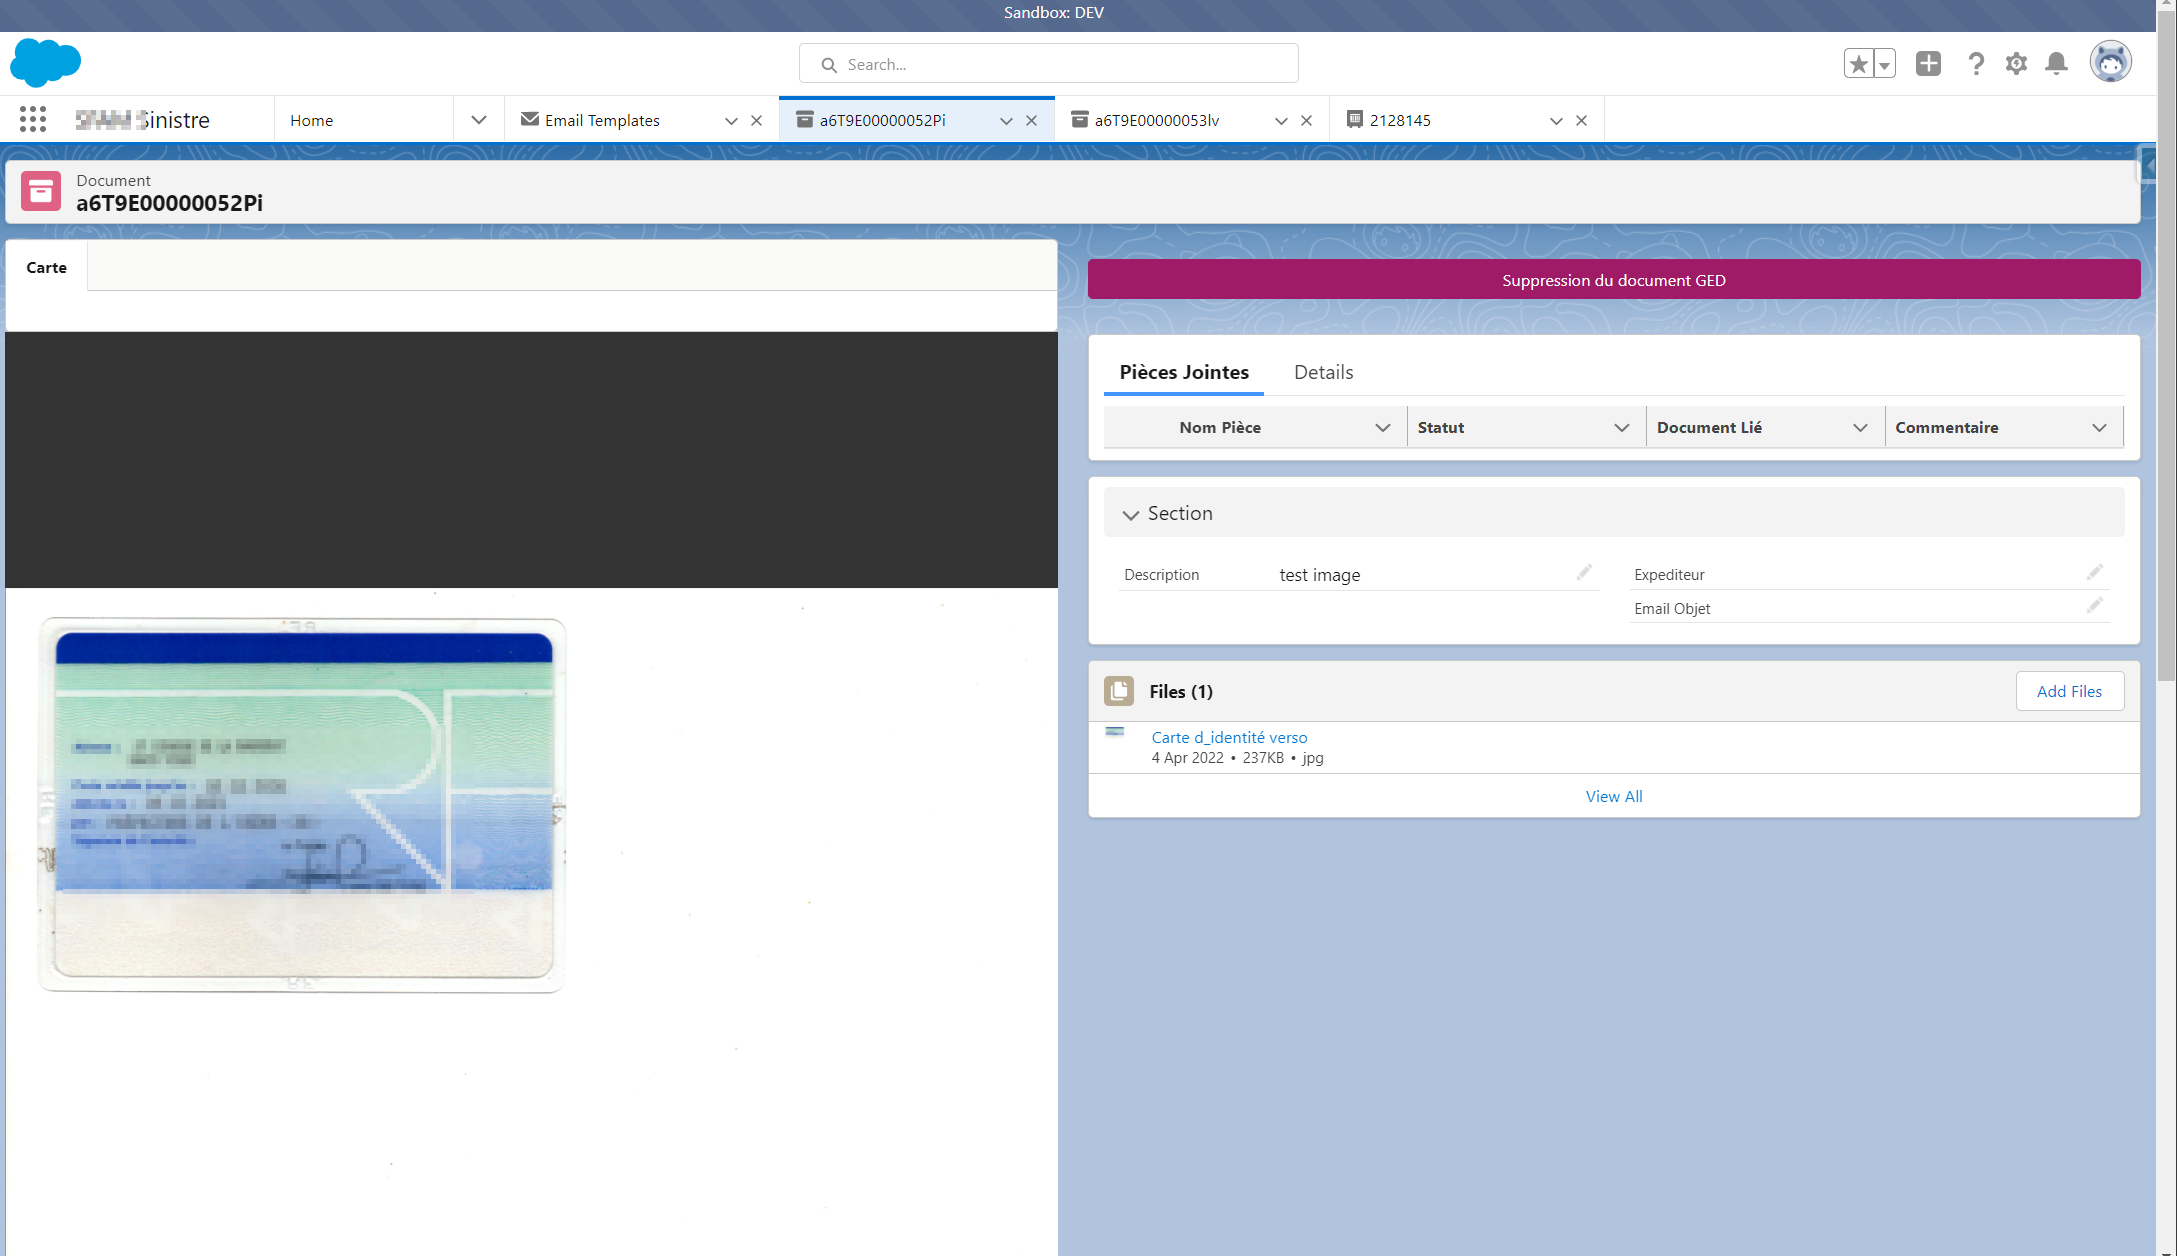Switch to the Details tab
The image size is (2177, 1256).
[x=1323, y=372]
